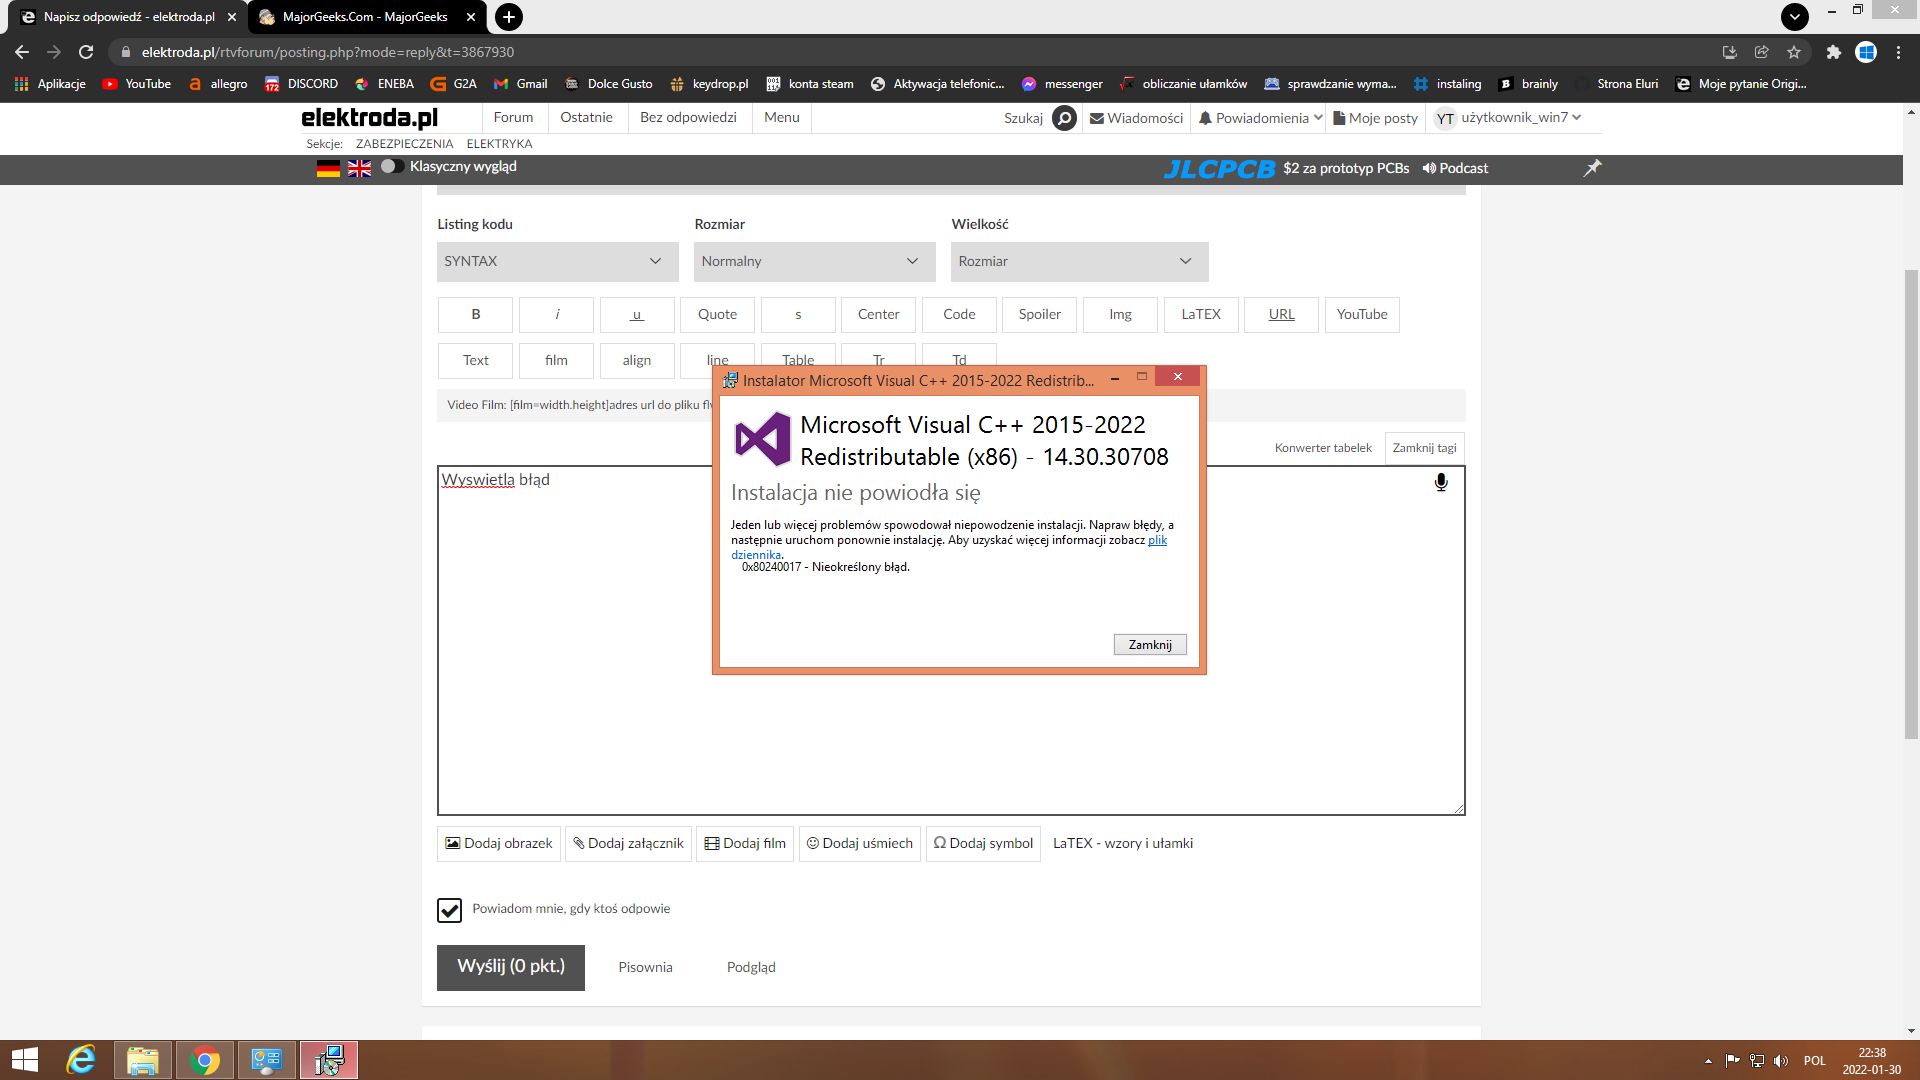The height and width of the screenshot is (1080, 1920).
Task: Open the allegro bookmark
Action: coord(218,84)
